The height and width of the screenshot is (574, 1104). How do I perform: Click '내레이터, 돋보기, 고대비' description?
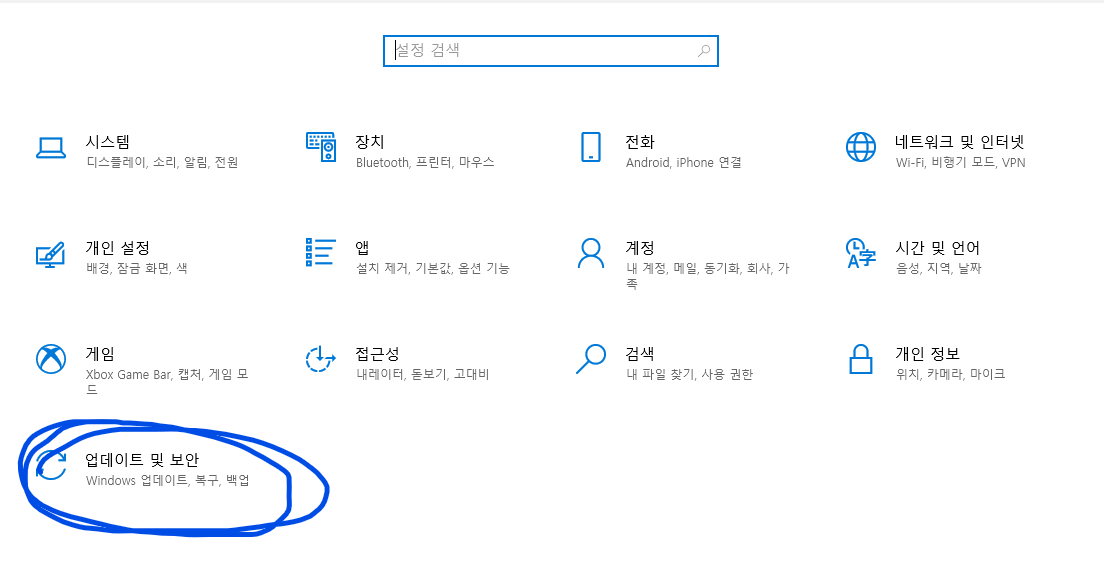tap(422, 374)
